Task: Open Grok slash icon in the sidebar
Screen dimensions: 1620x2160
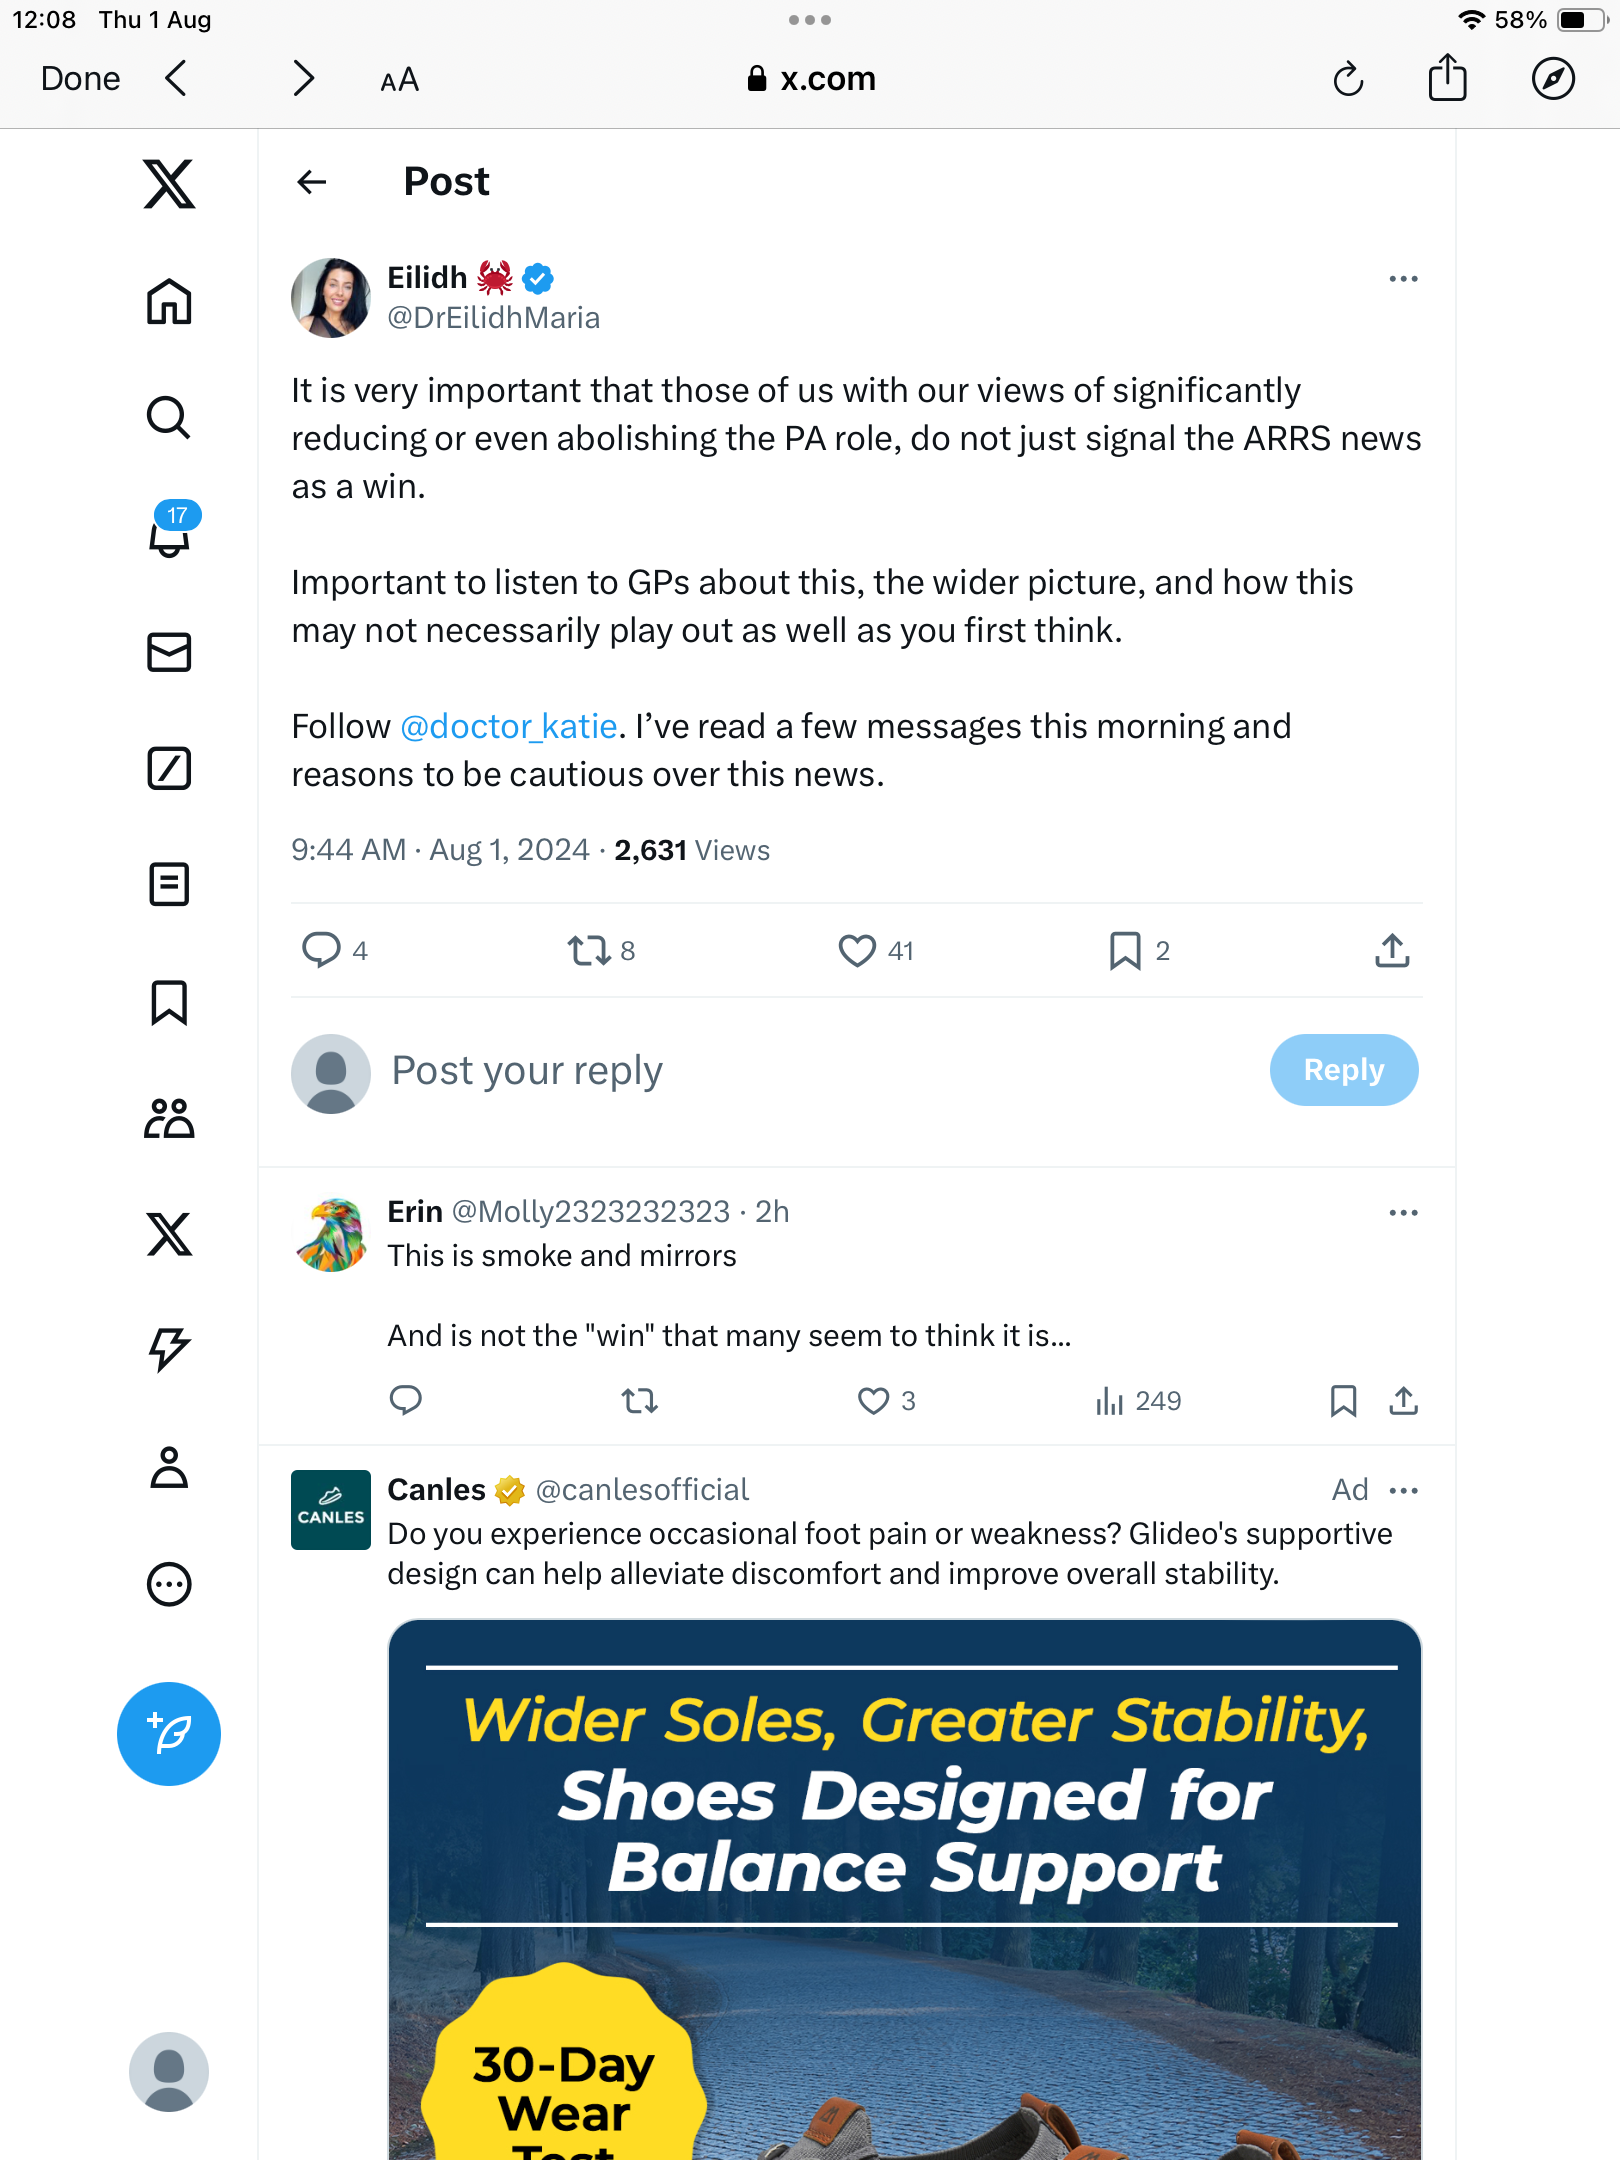Action: point(169,768)
